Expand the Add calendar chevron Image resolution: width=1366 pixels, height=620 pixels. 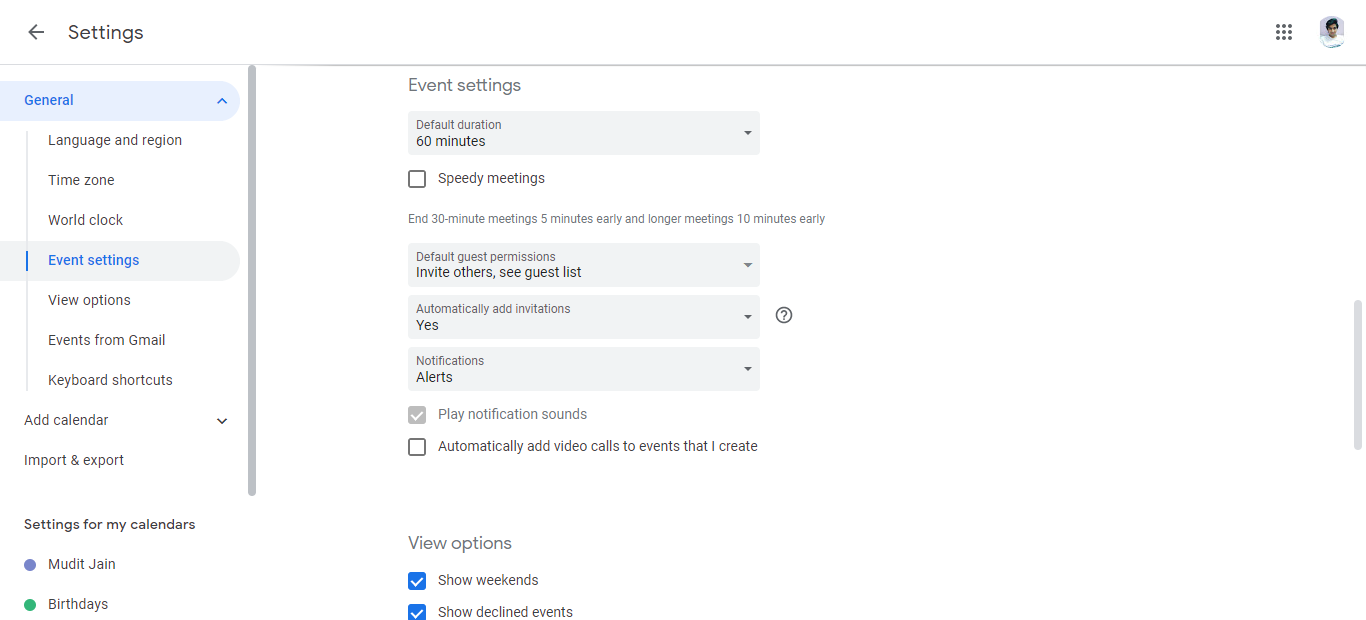[222, 420]
